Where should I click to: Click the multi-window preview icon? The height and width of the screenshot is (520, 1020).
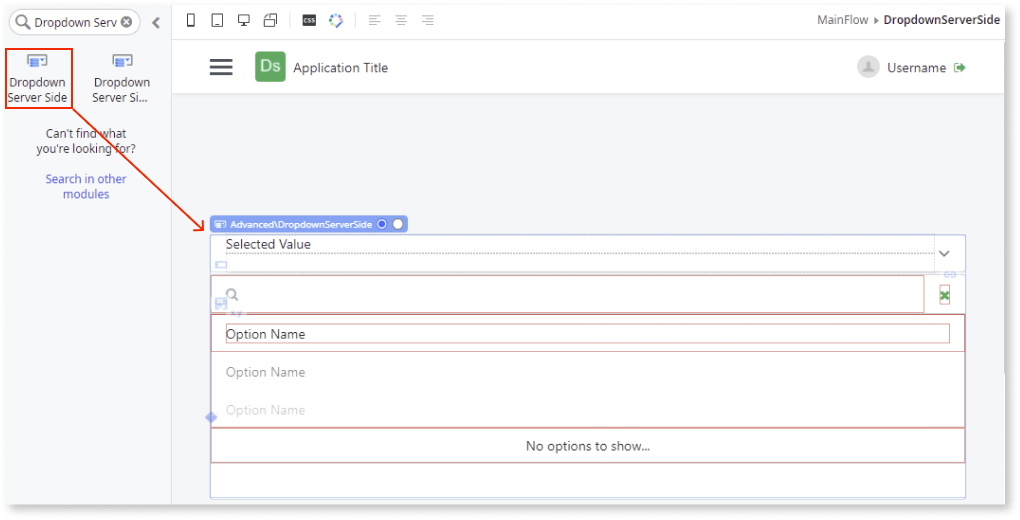(270, 20)
